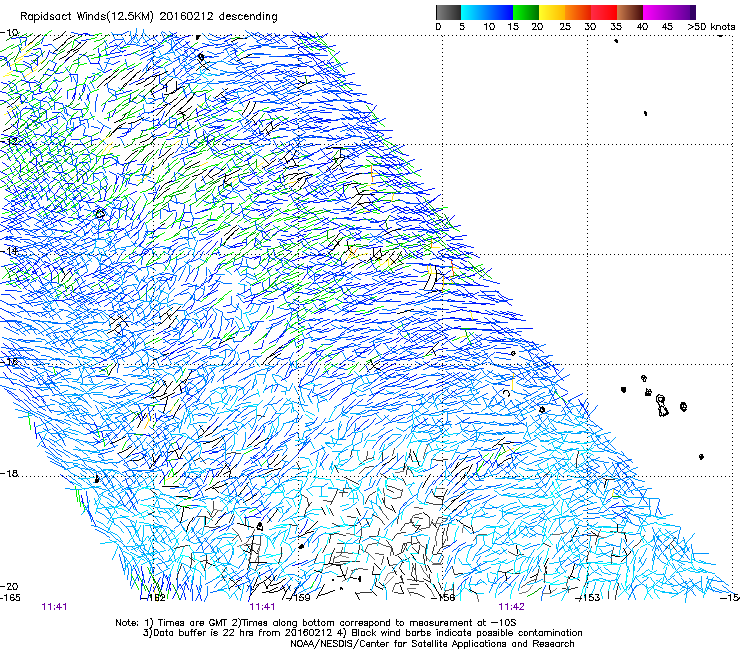Select the dark purple 45–50 knots legend segment
The width and height of the screenshot is (740, 650).
click(682, 12)
